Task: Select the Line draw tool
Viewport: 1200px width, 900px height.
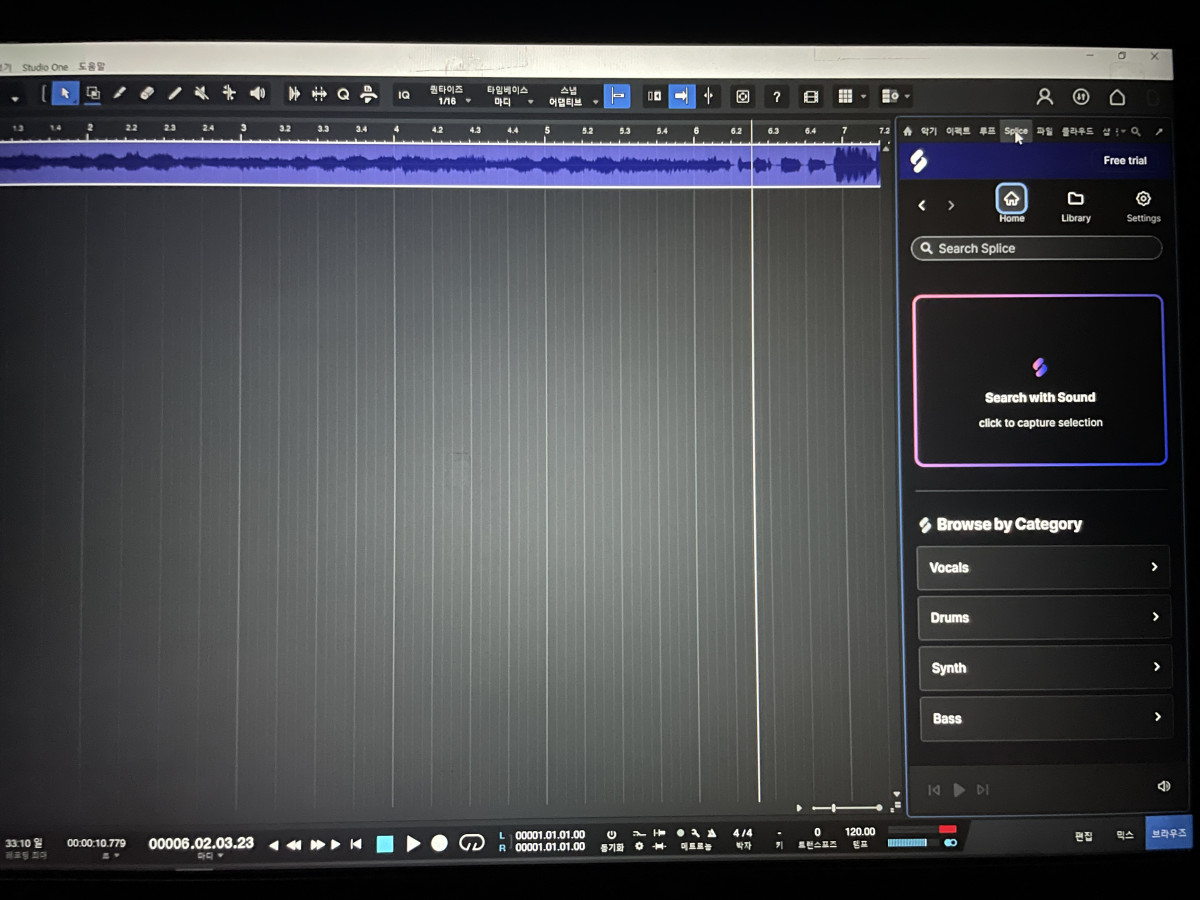Action: [174, 94]
